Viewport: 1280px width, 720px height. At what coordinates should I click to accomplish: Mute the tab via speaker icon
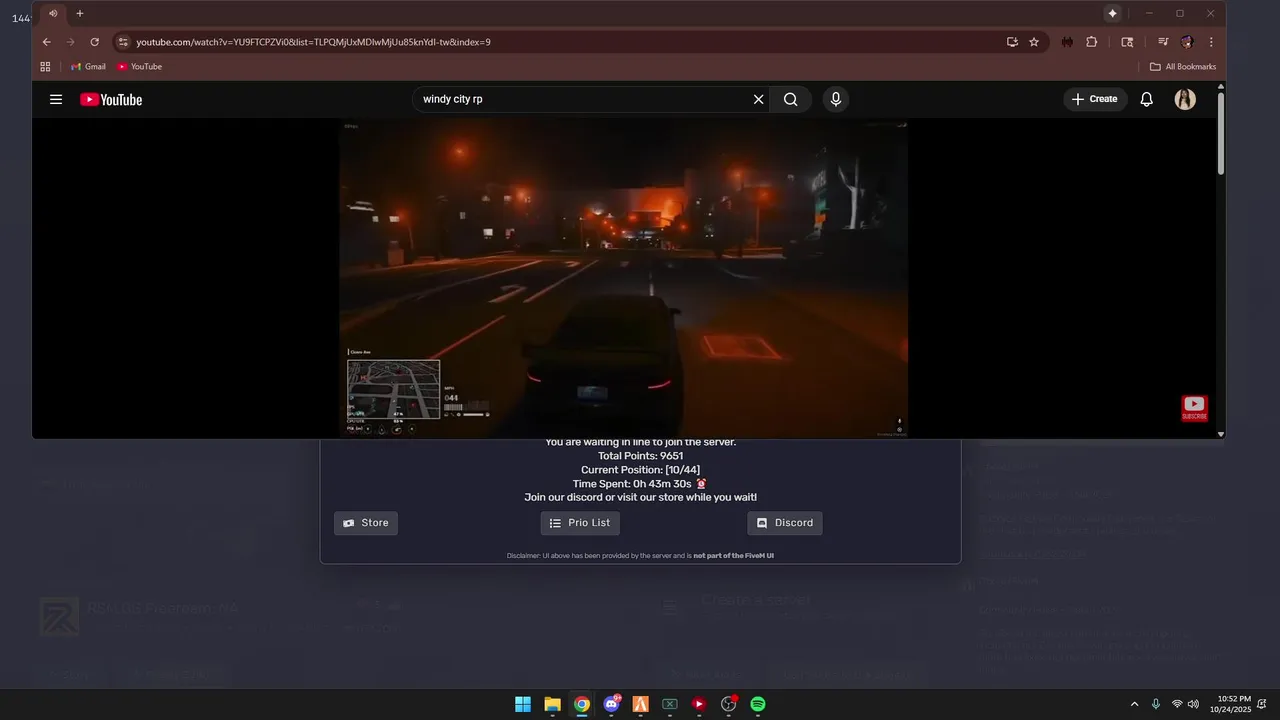(x=53, y=13)
